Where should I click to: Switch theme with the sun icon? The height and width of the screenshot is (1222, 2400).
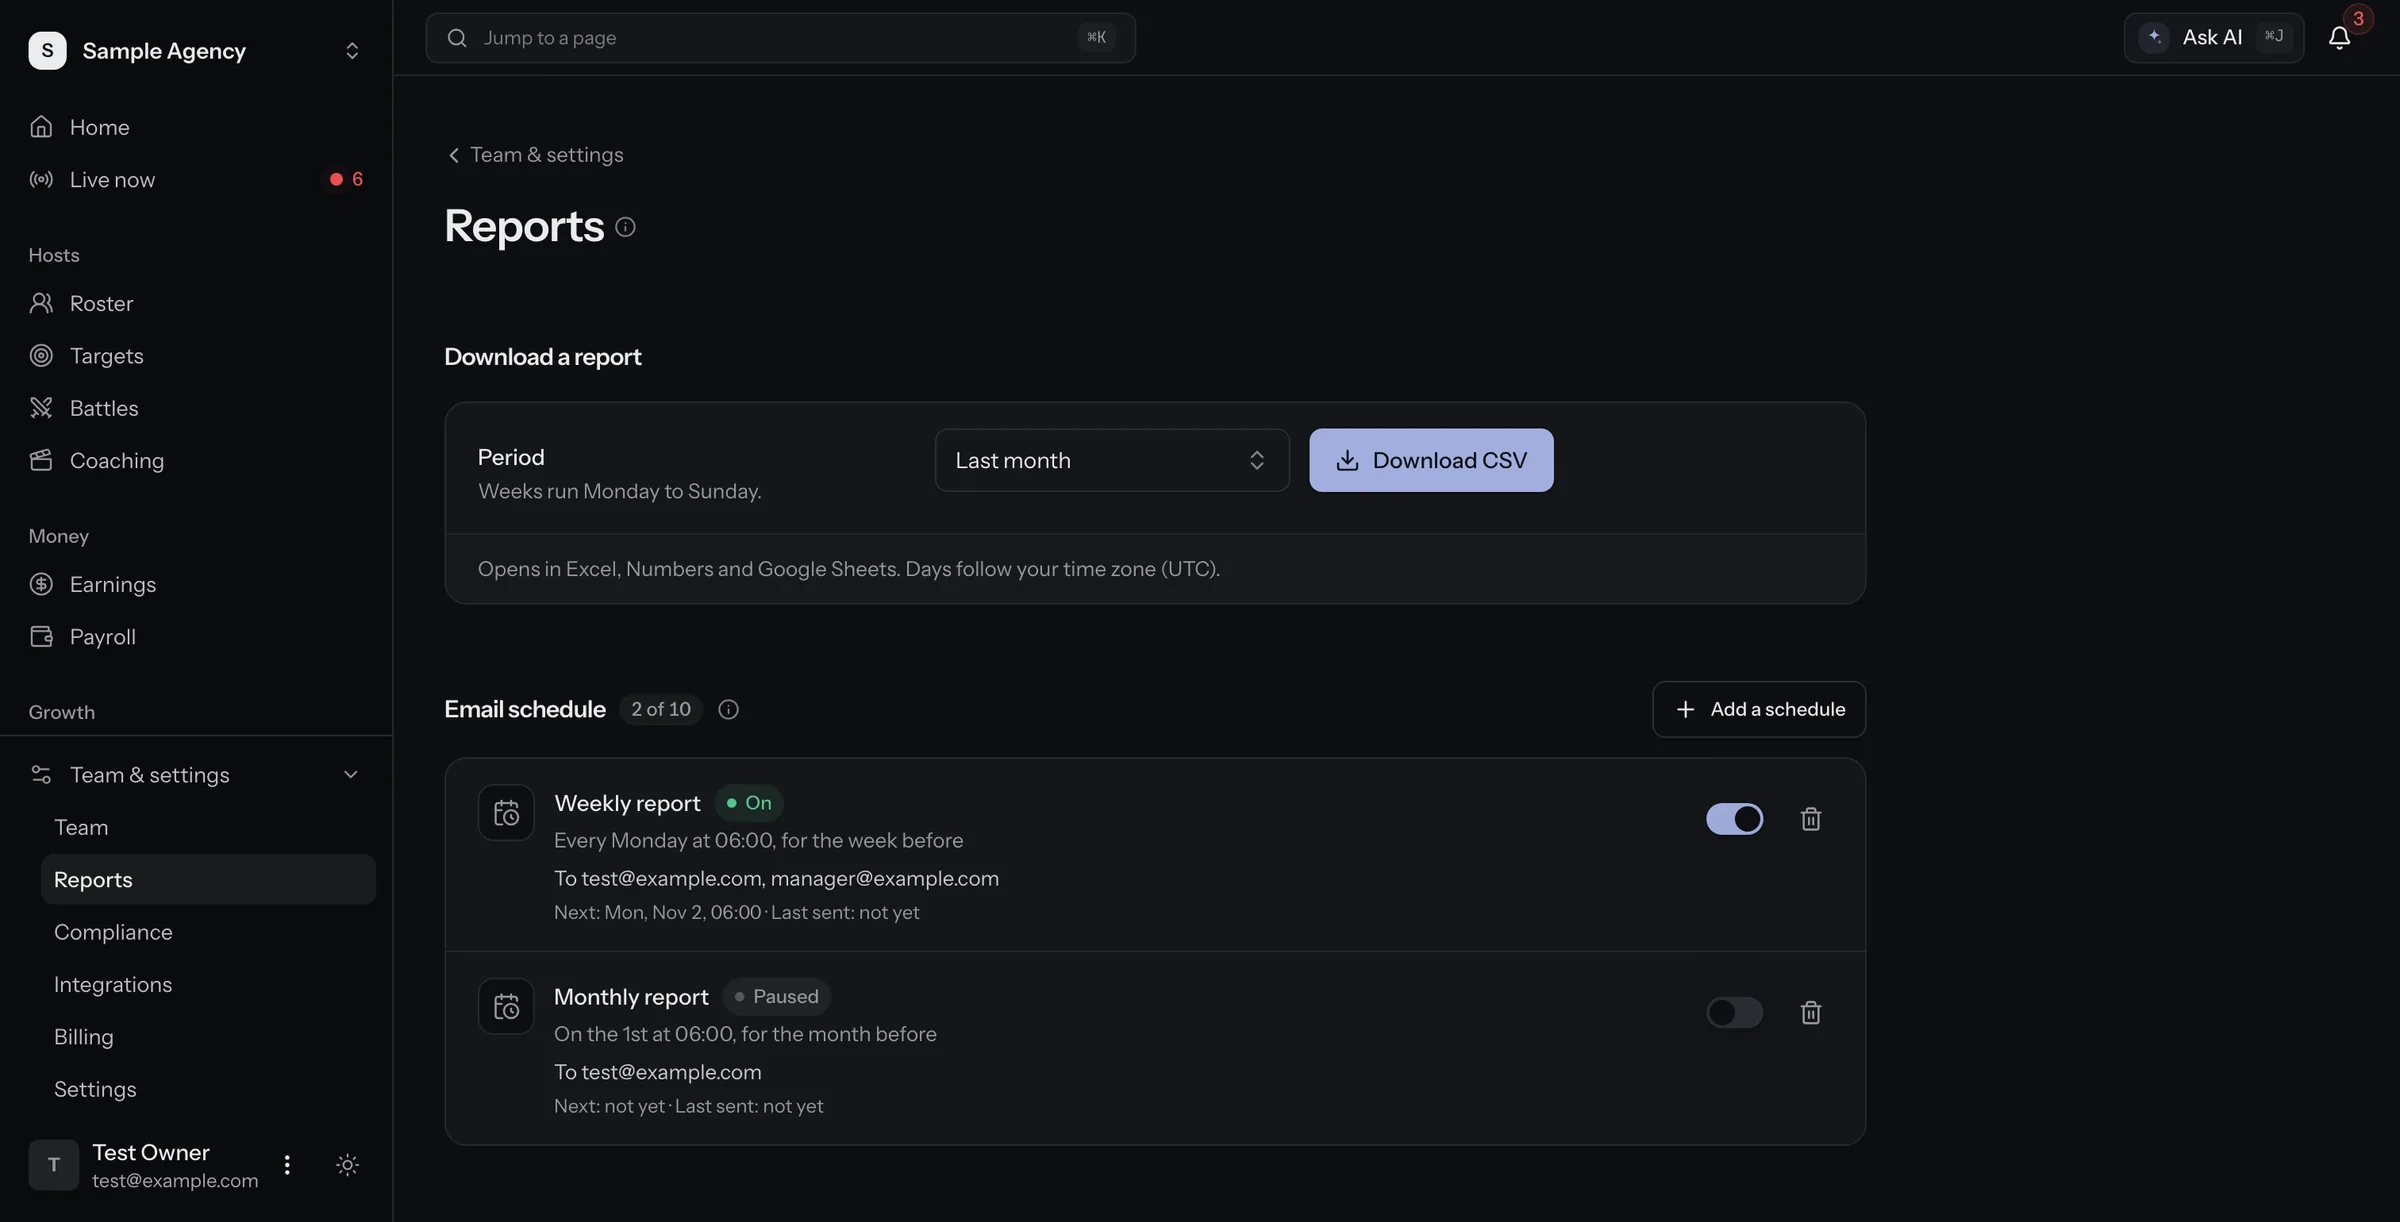pos(347,1165)
